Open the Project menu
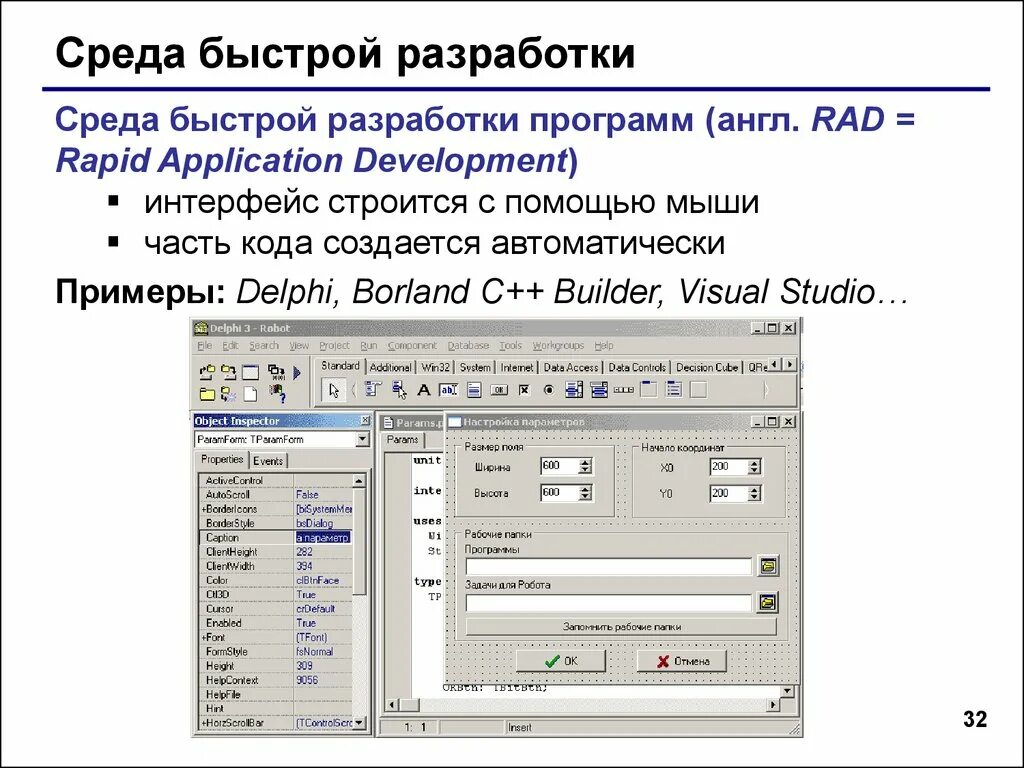1024x768 pixels. (334, 345)
